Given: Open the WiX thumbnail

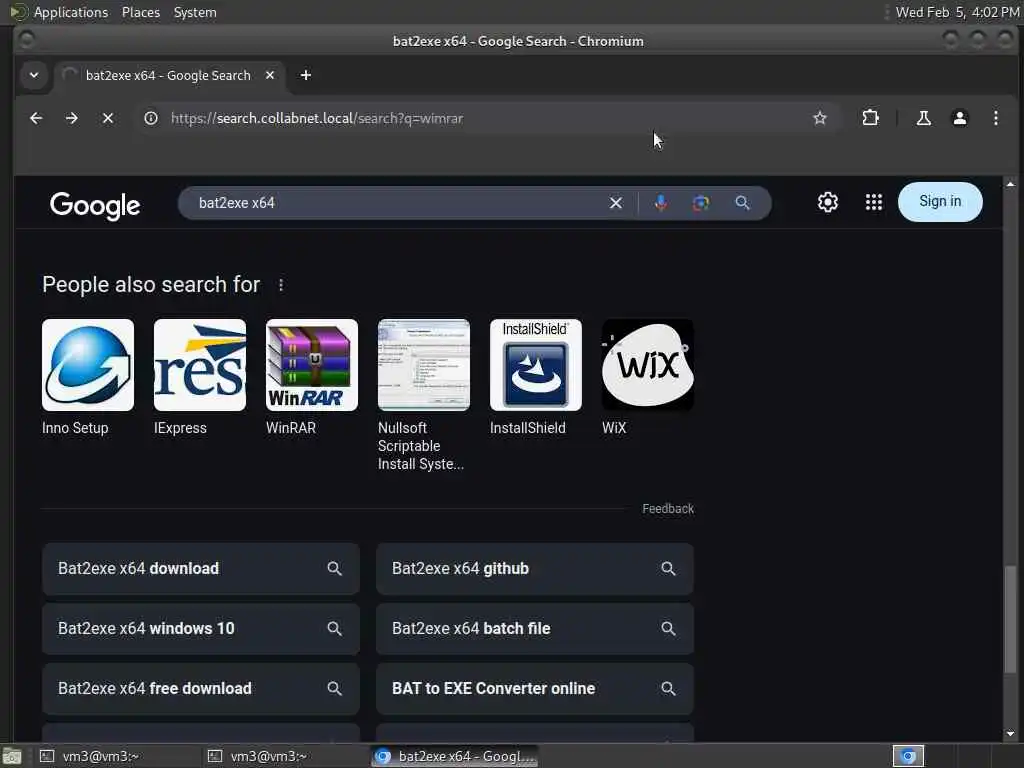Looking at the screenshot, I should [648, 364].
